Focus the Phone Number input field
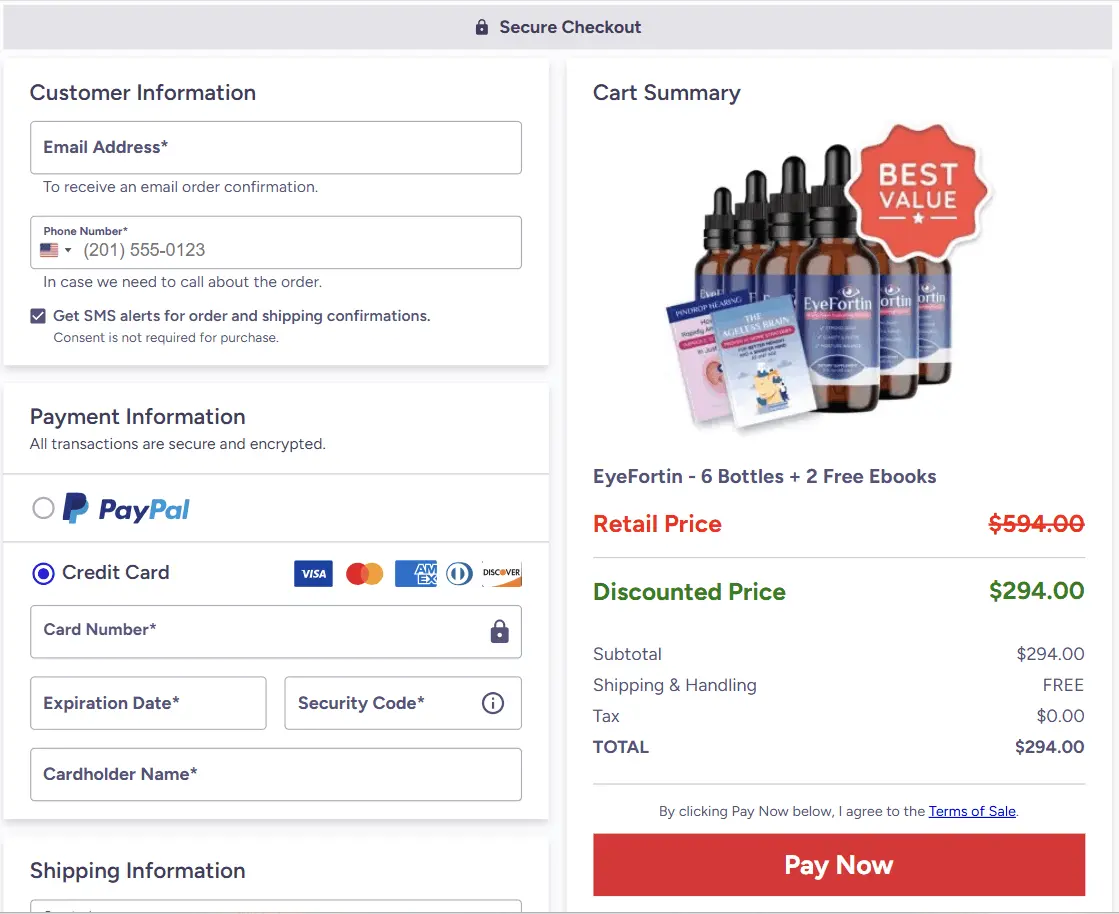 click(x=290, y=250)
